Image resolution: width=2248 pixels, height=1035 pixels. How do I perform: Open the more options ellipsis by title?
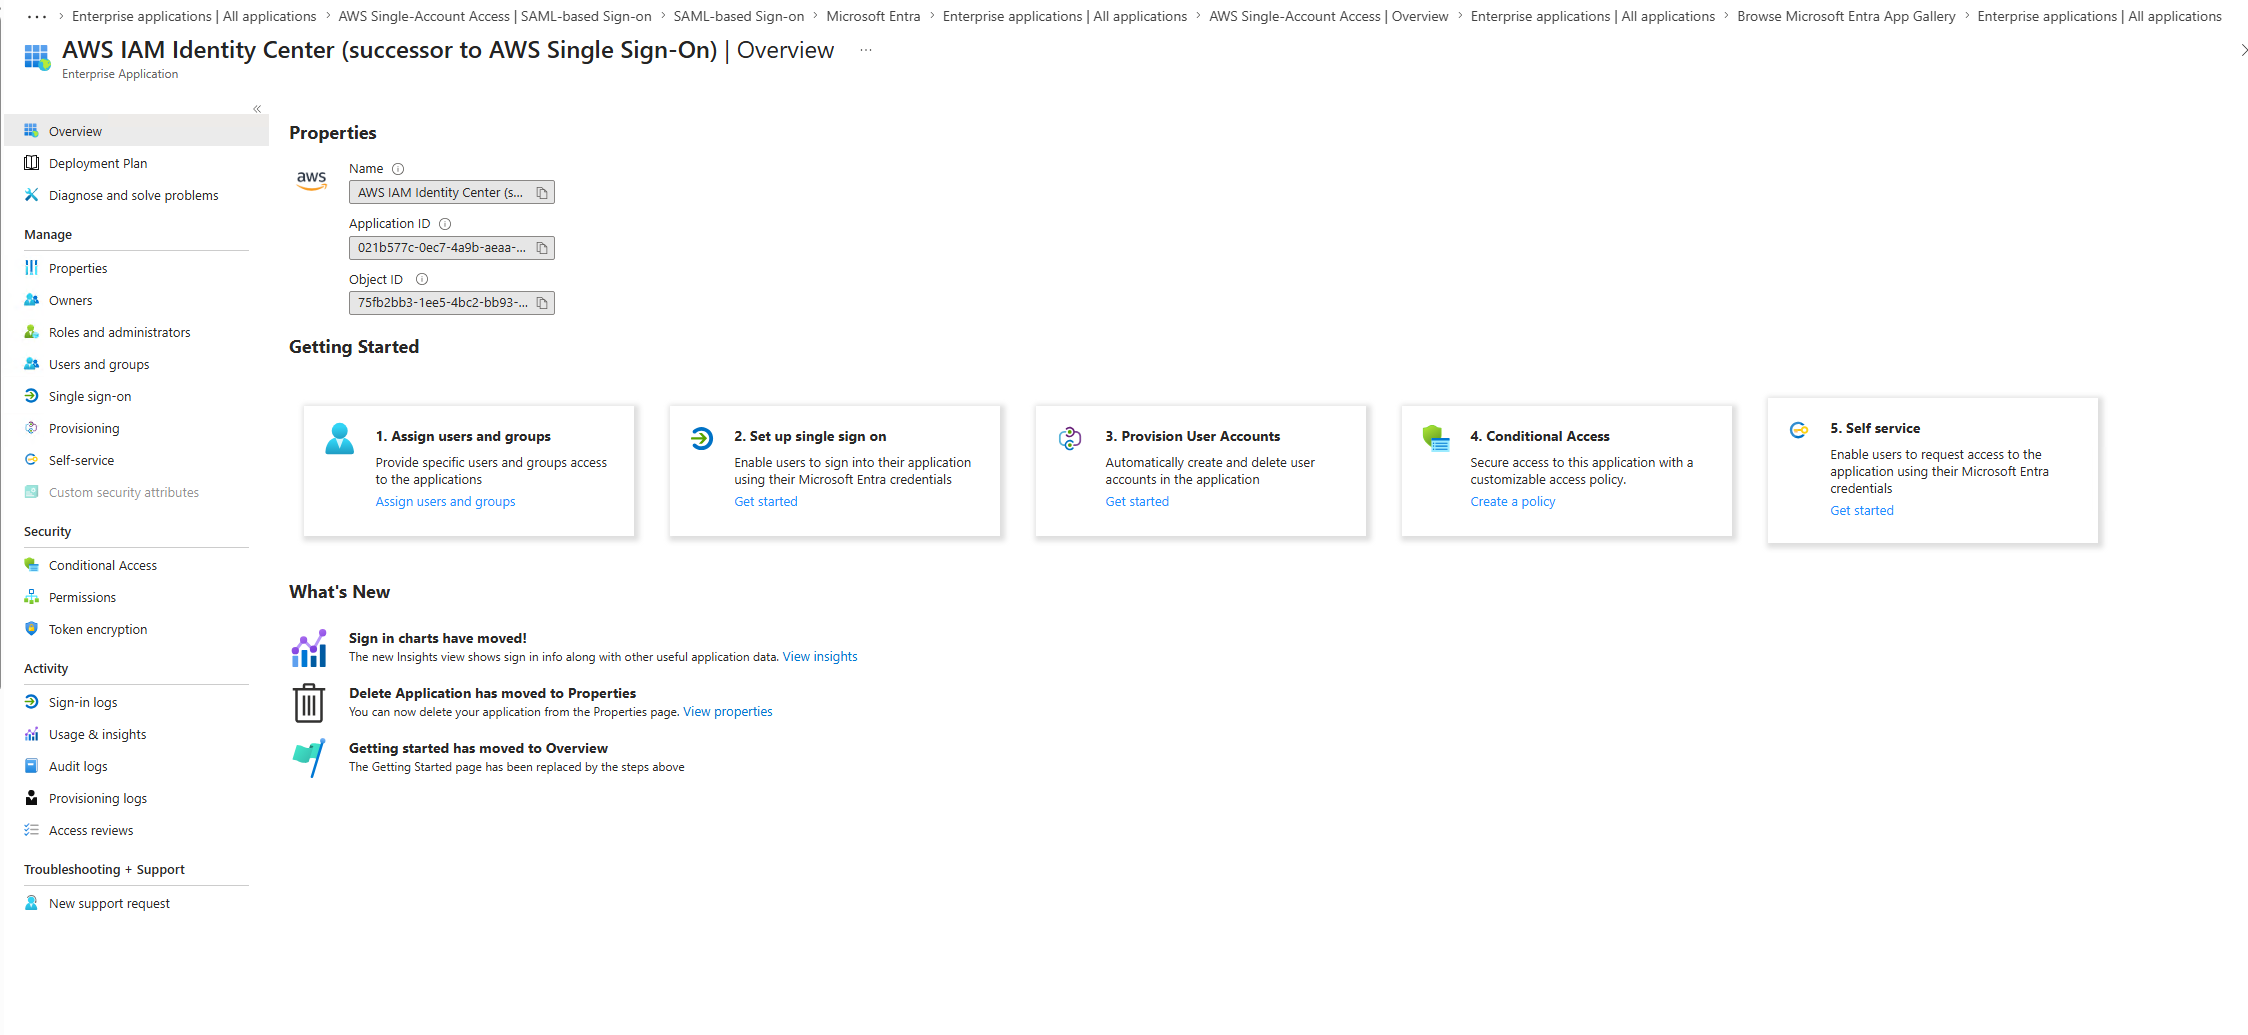866,50
